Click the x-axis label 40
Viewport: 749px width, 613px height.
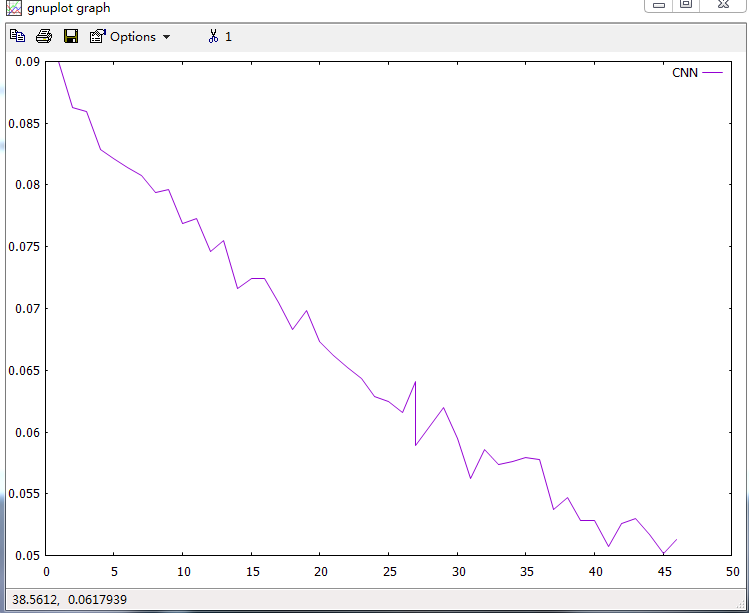click(x=596, y=571)
